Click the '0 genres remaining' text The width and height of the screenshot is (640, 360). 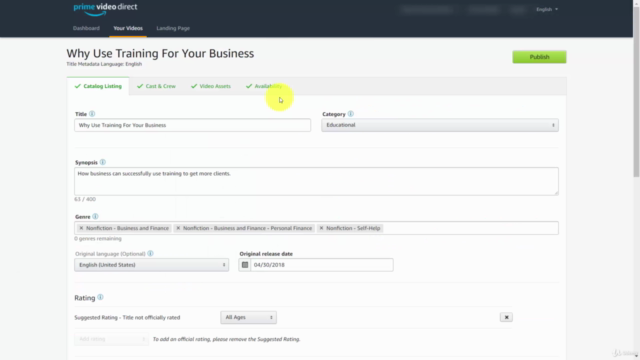click(98, 238)
